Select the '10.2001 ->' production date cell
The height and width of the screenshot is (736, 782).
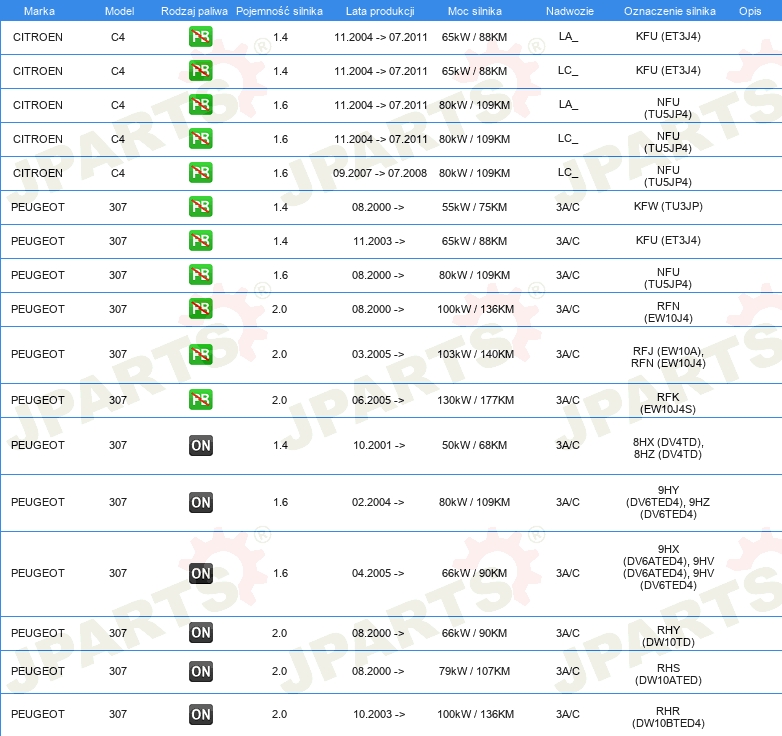coord(379,445)
